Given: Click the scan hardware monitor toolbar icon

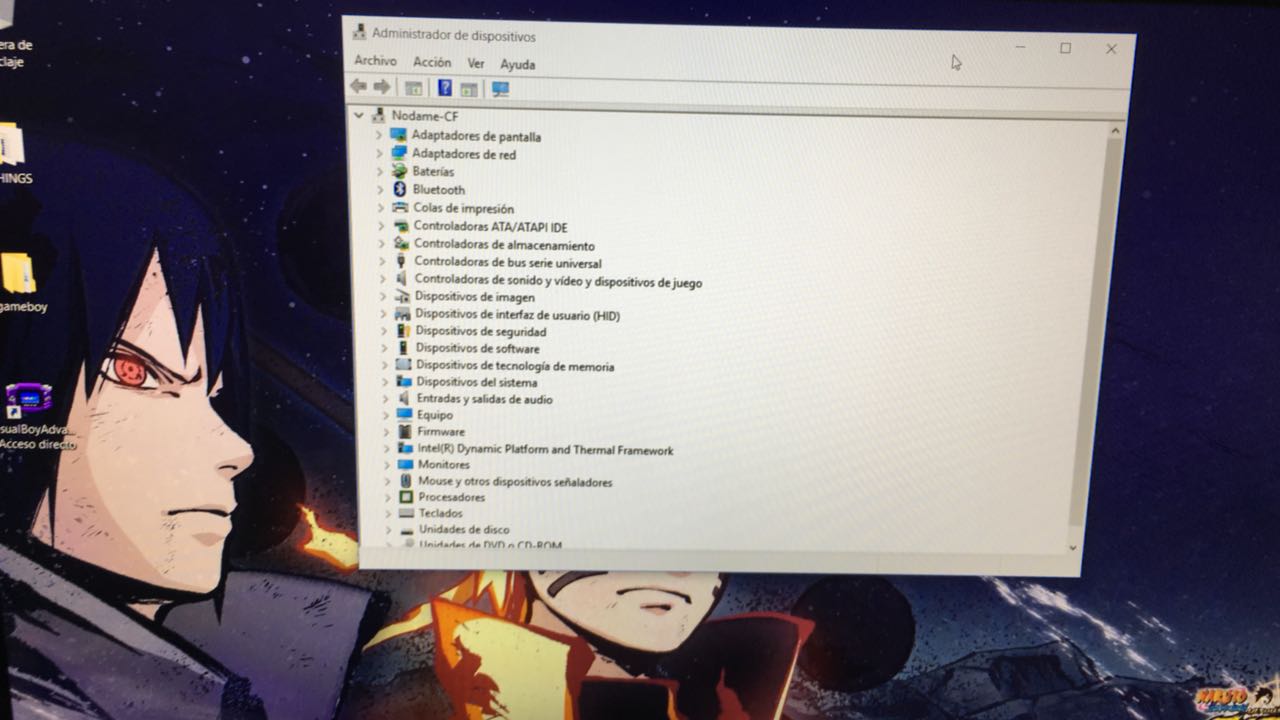Looking at the screenshot, I should click(501, 89).
